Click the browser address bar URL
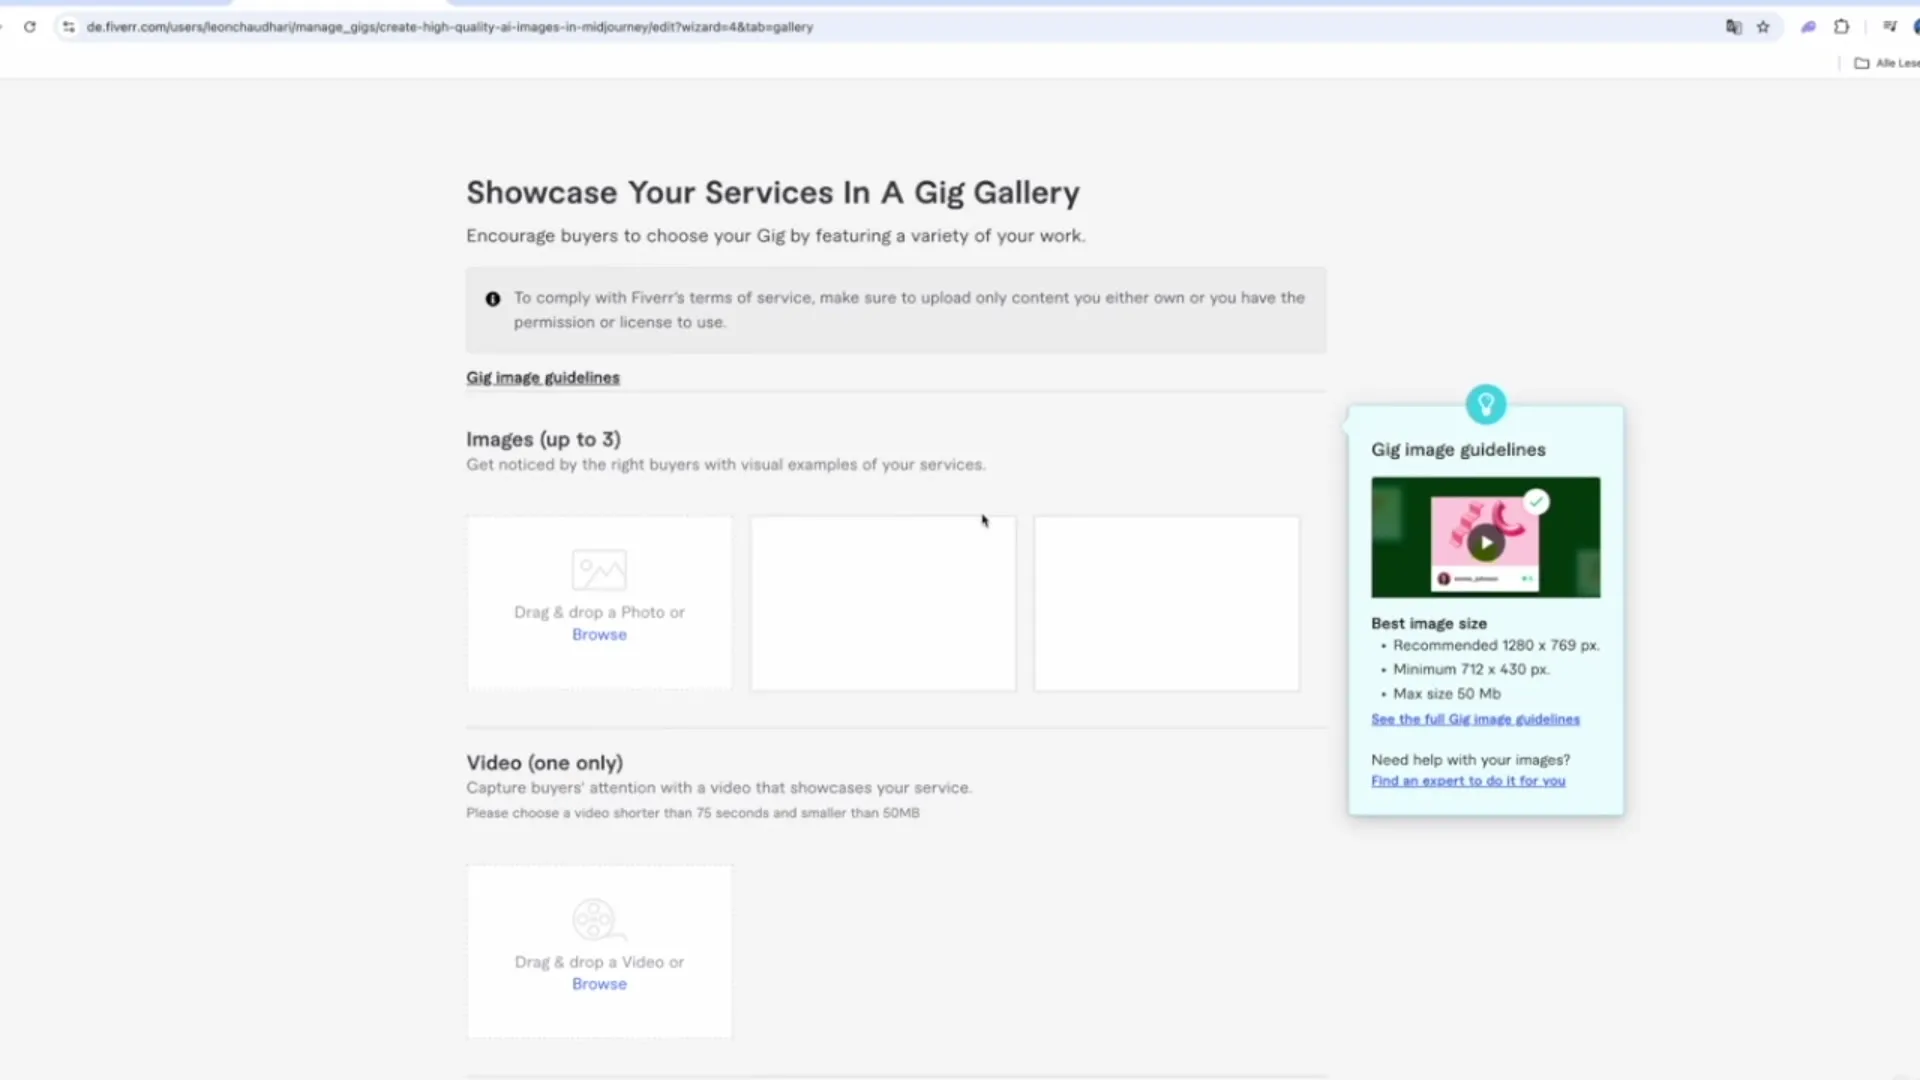 coord(450,27)
